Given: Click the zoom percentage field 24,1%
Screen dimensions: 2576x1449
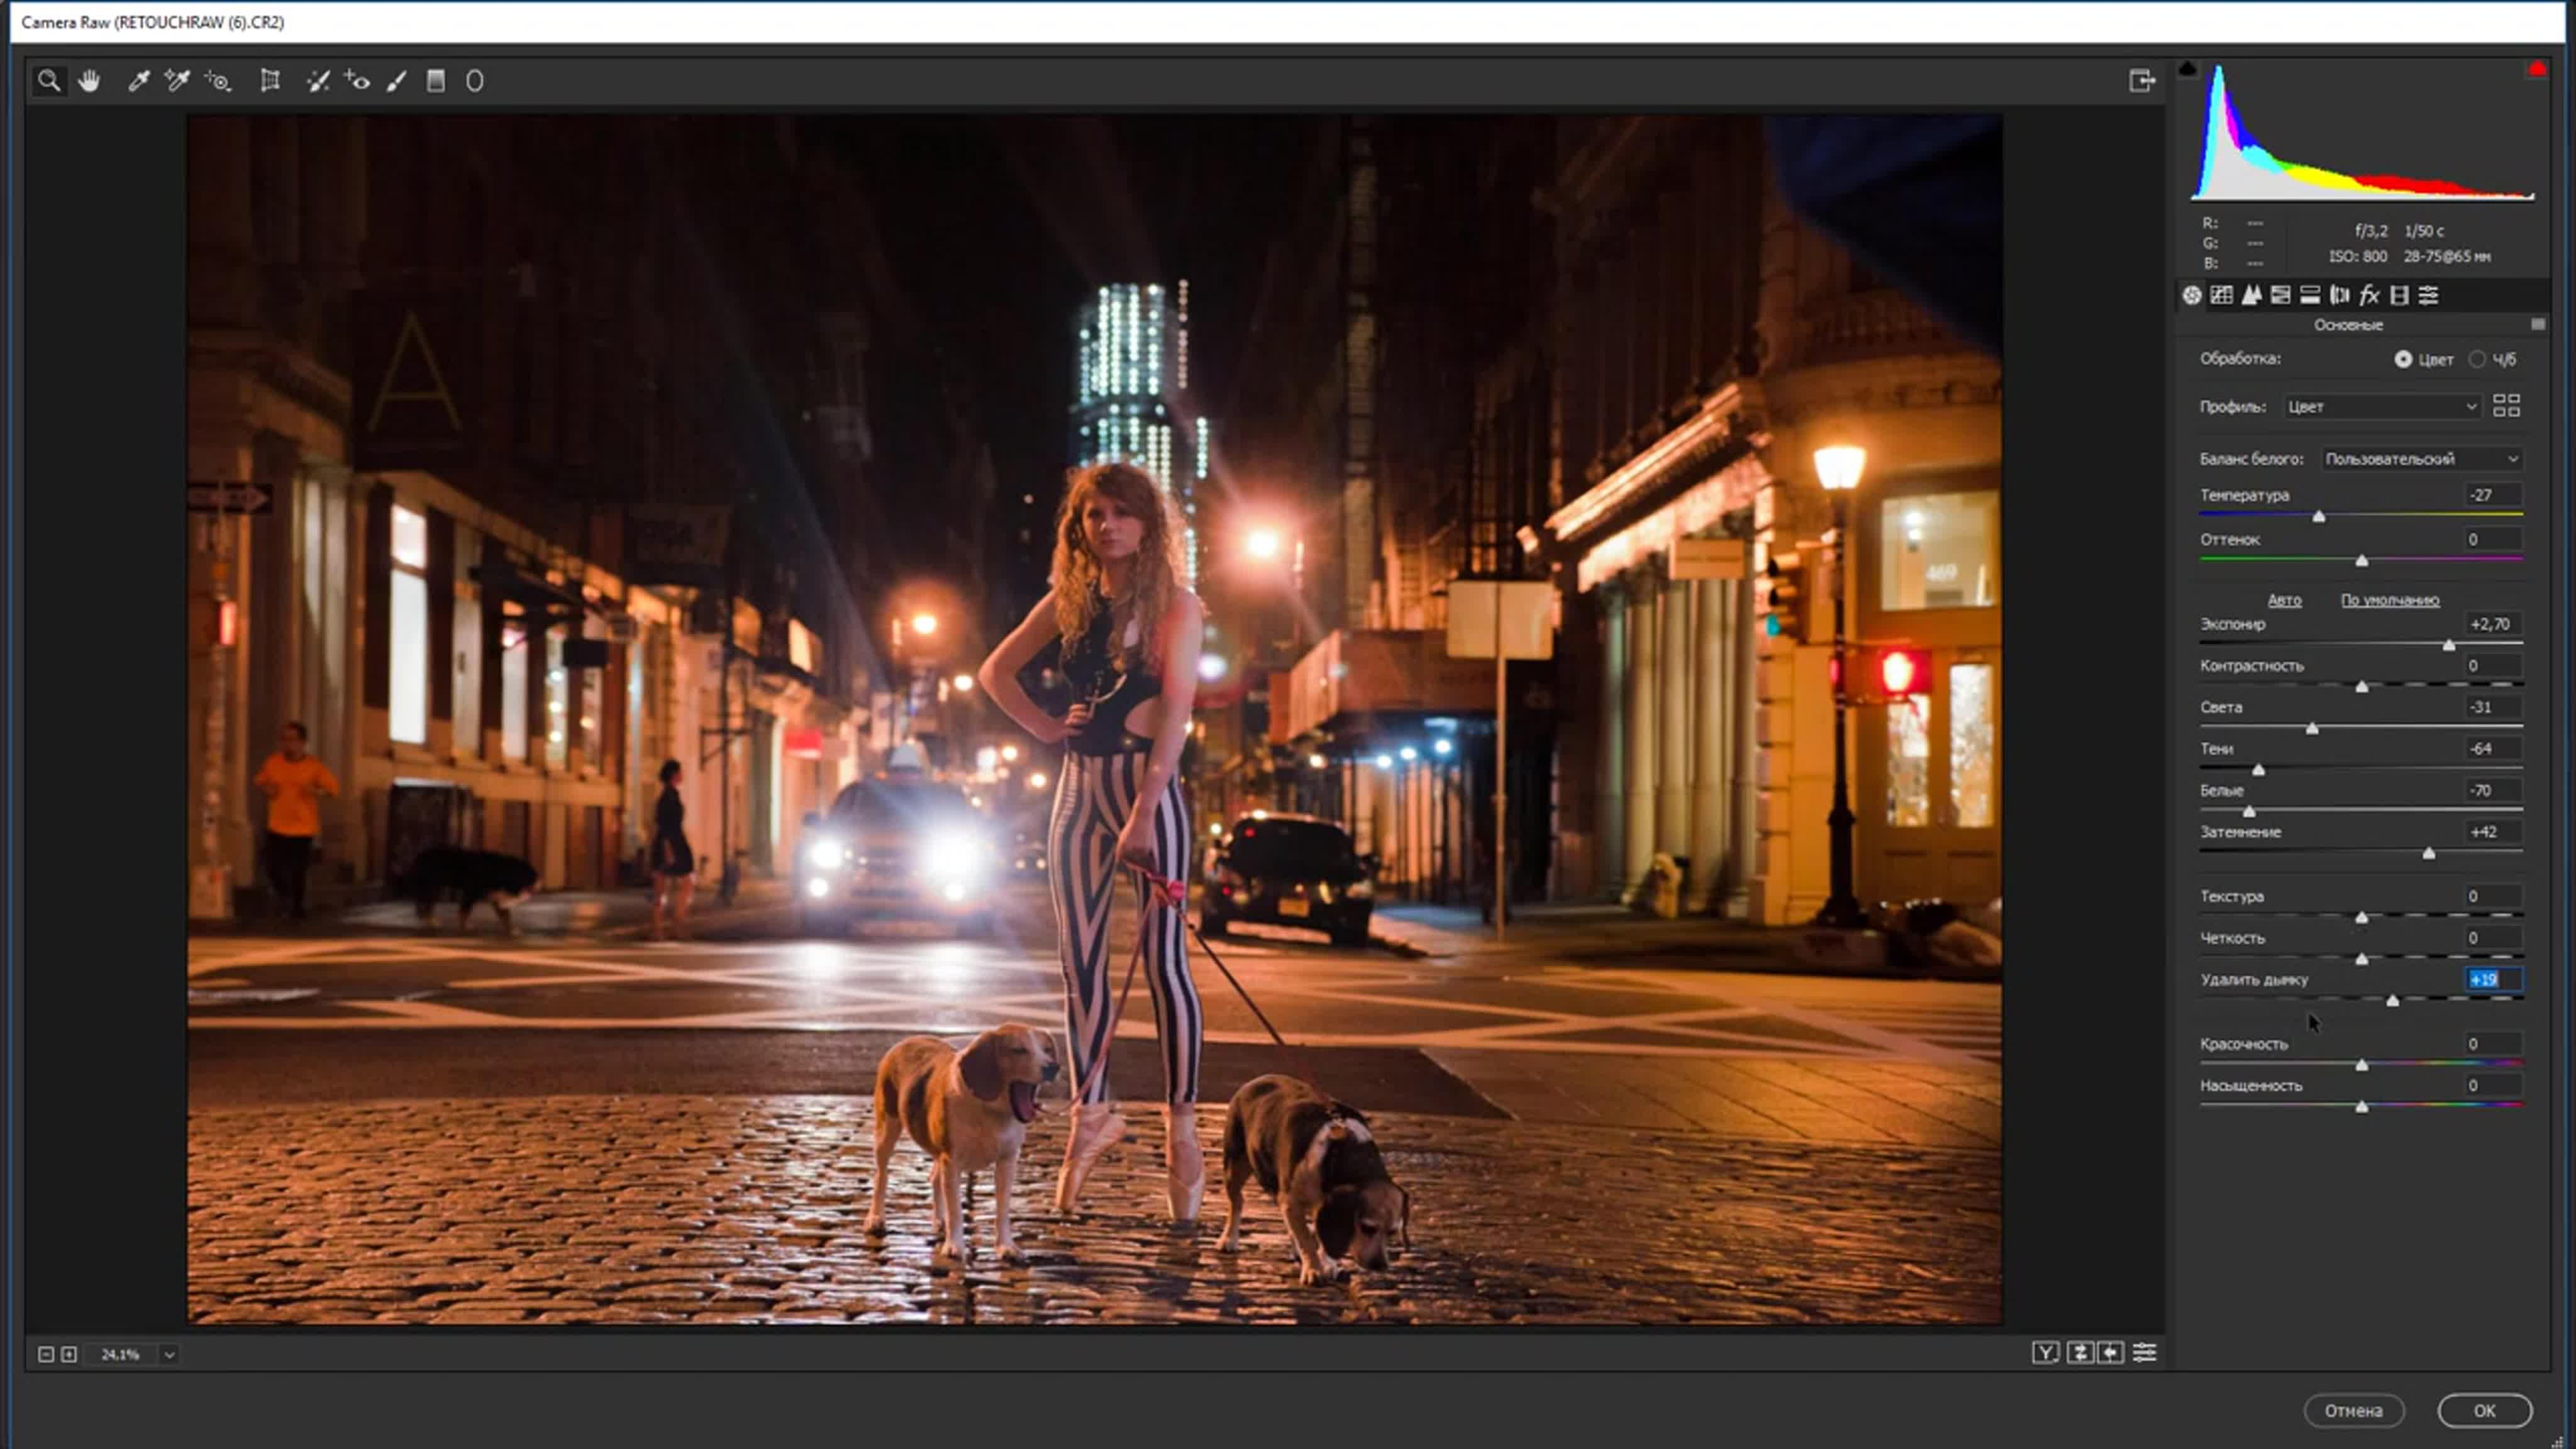Looking at the screenshot, I should click(122, 1355).
